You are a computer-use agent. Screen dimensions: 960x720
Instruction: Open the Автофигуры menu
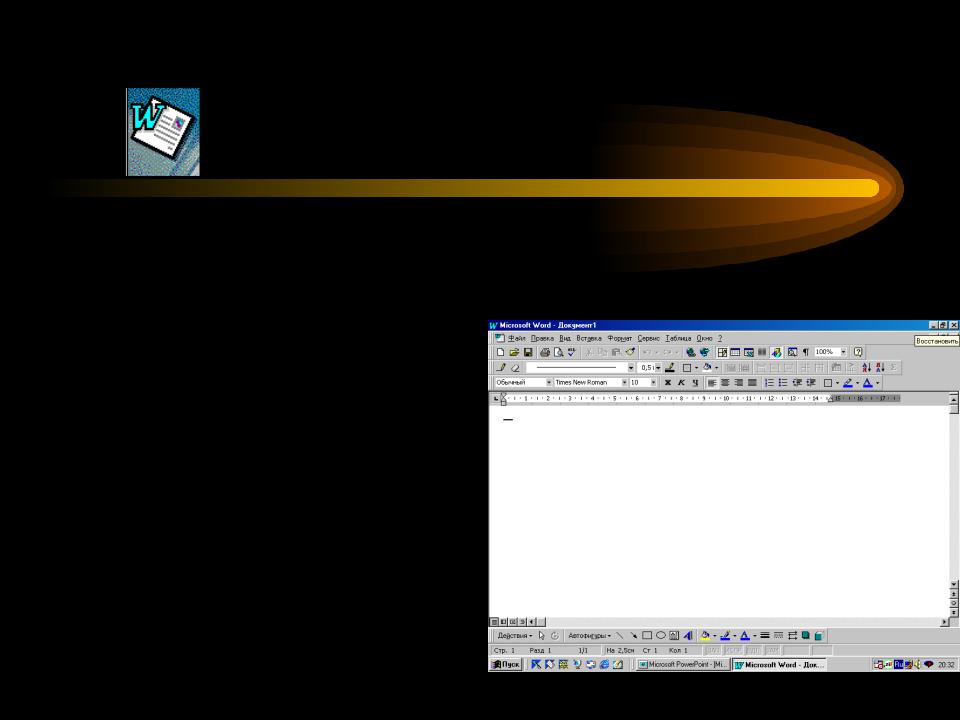click(589, 636)
